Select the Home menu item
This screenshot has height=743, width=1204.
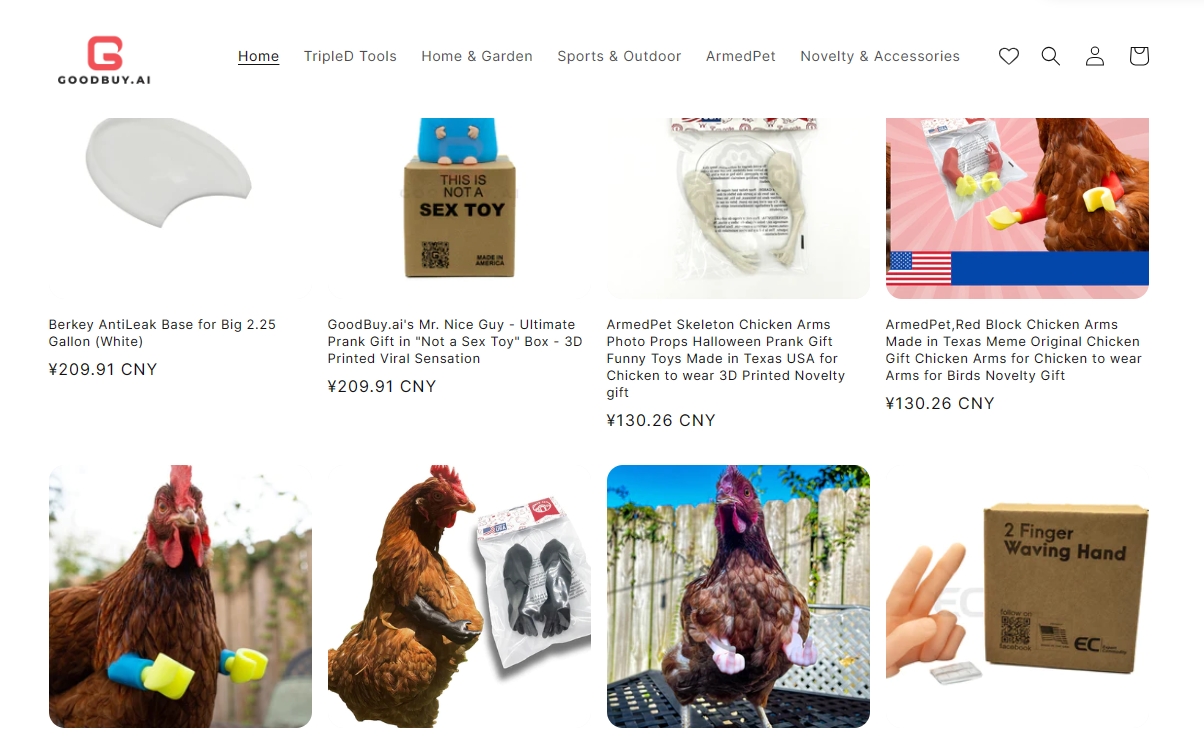[x=258, y=56]
